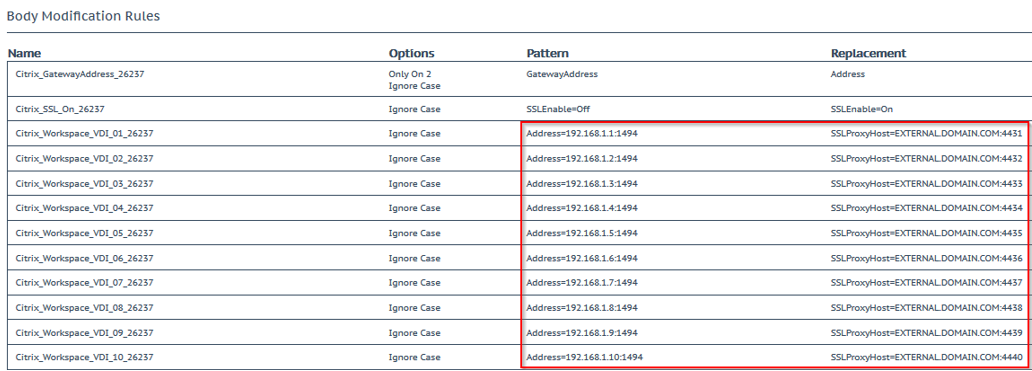Screen dimensions: 1032x371
Task: Click the pattern Address=192.168.1.10:1494
Action: pos(584,357)
